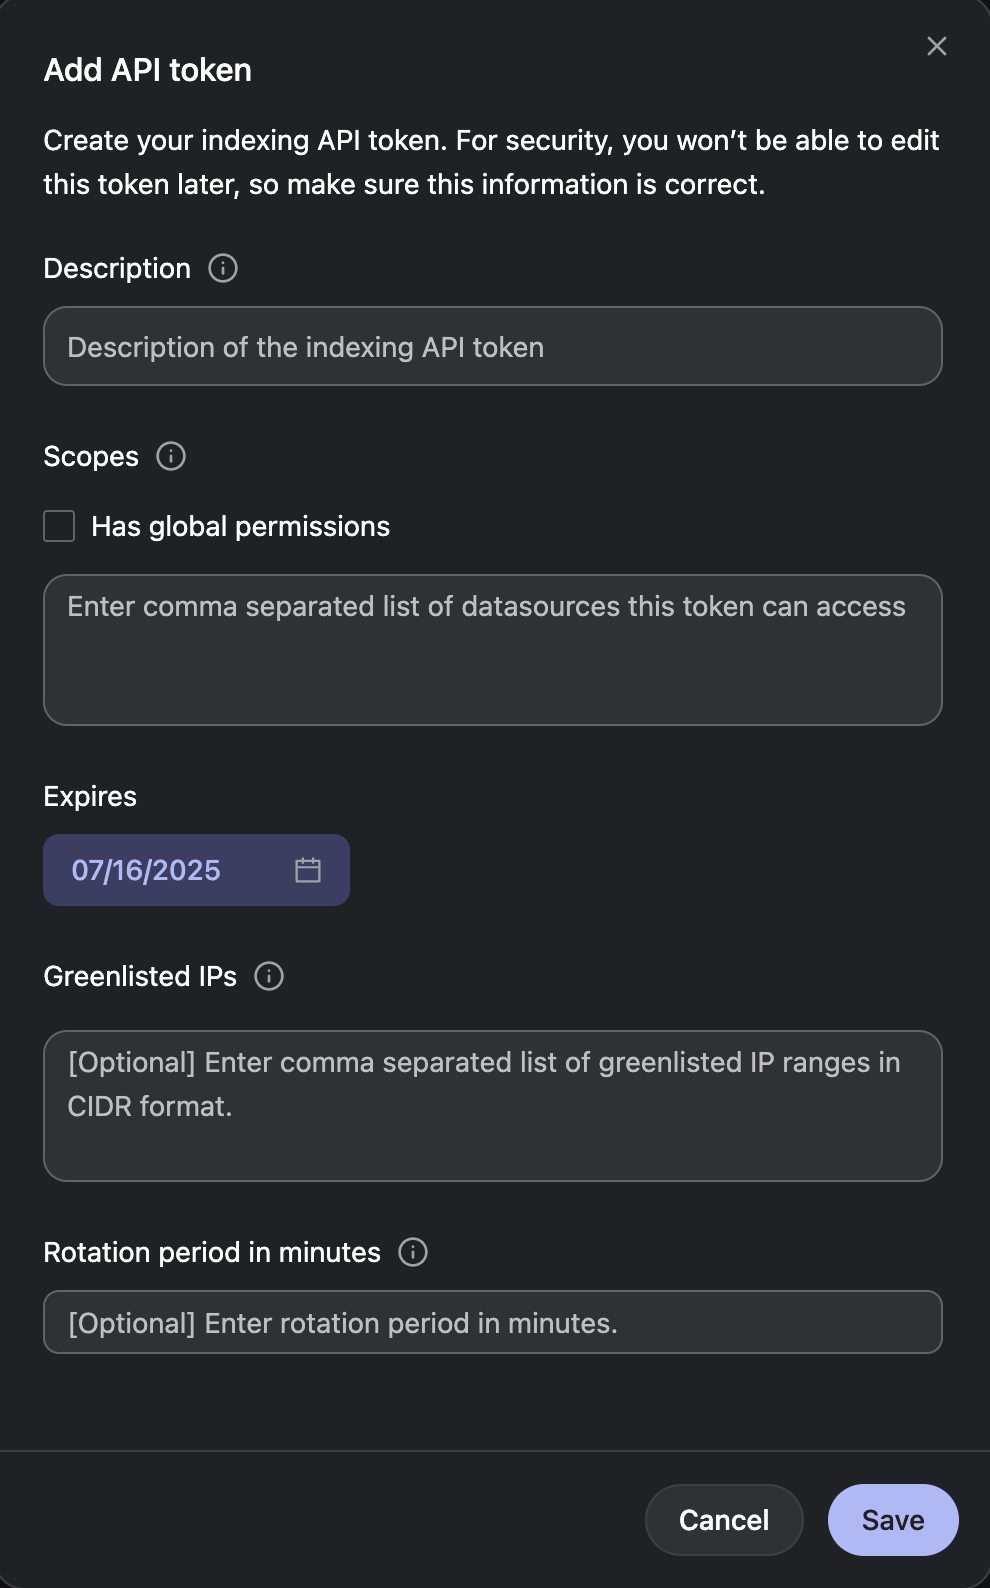Check the Has global permissions checkbox
The height and width of the screenshot is (1588, 990).
click(58, 526)
